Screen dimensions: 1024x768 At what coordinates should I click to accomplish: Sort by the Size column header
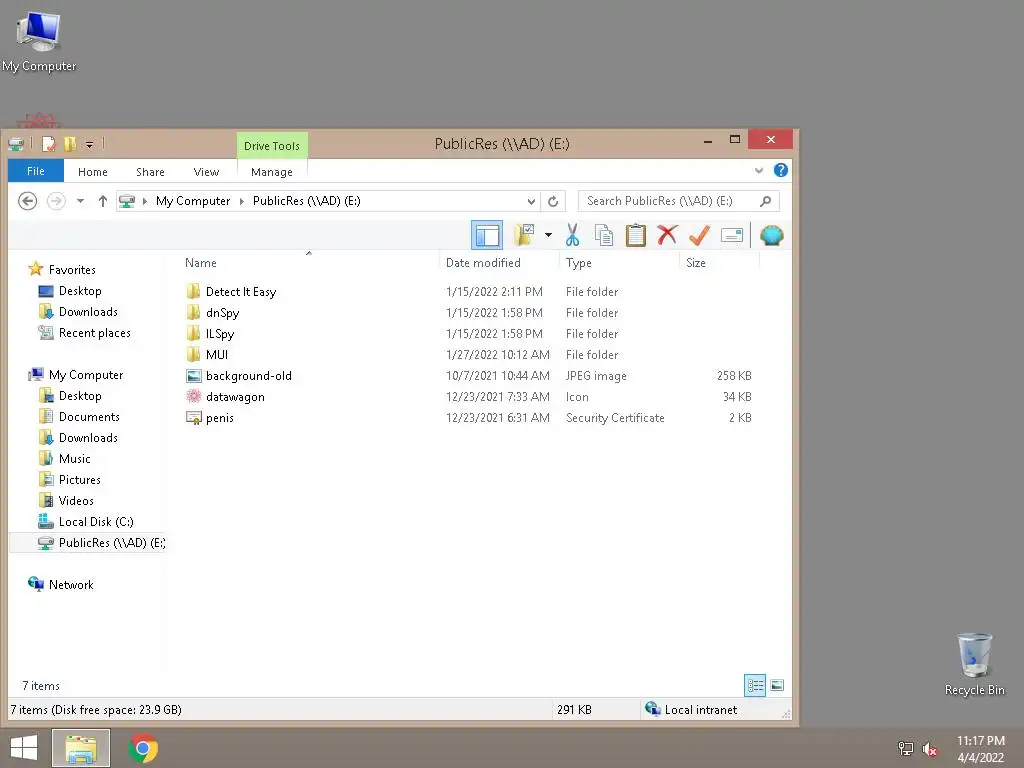pos(720,263)
